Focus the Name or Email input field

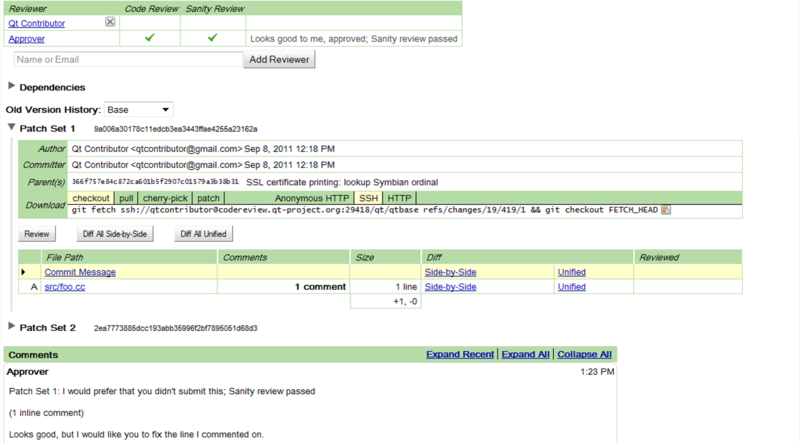click(125, 60)
